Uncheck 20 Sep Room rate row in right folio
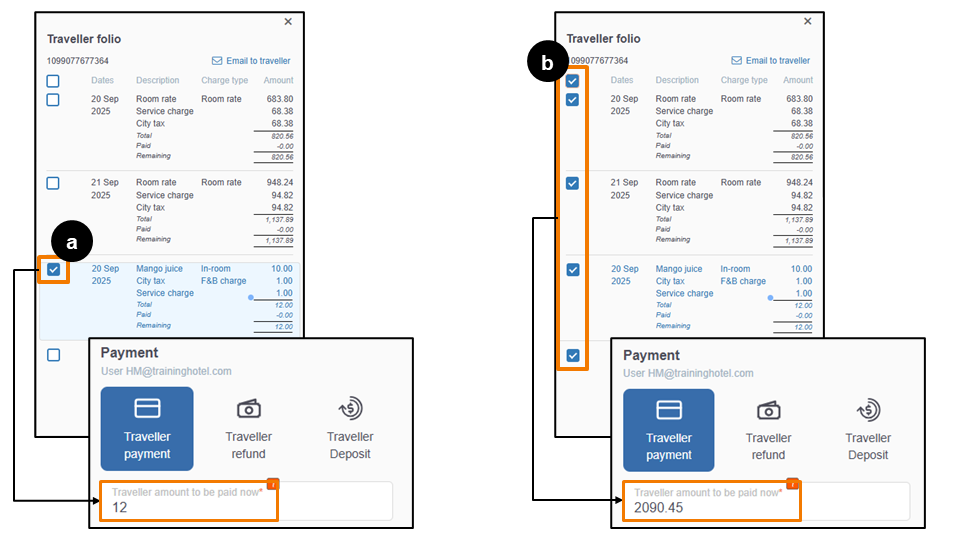Viewport: 960px width, 540px height. (x=572, y=100)
